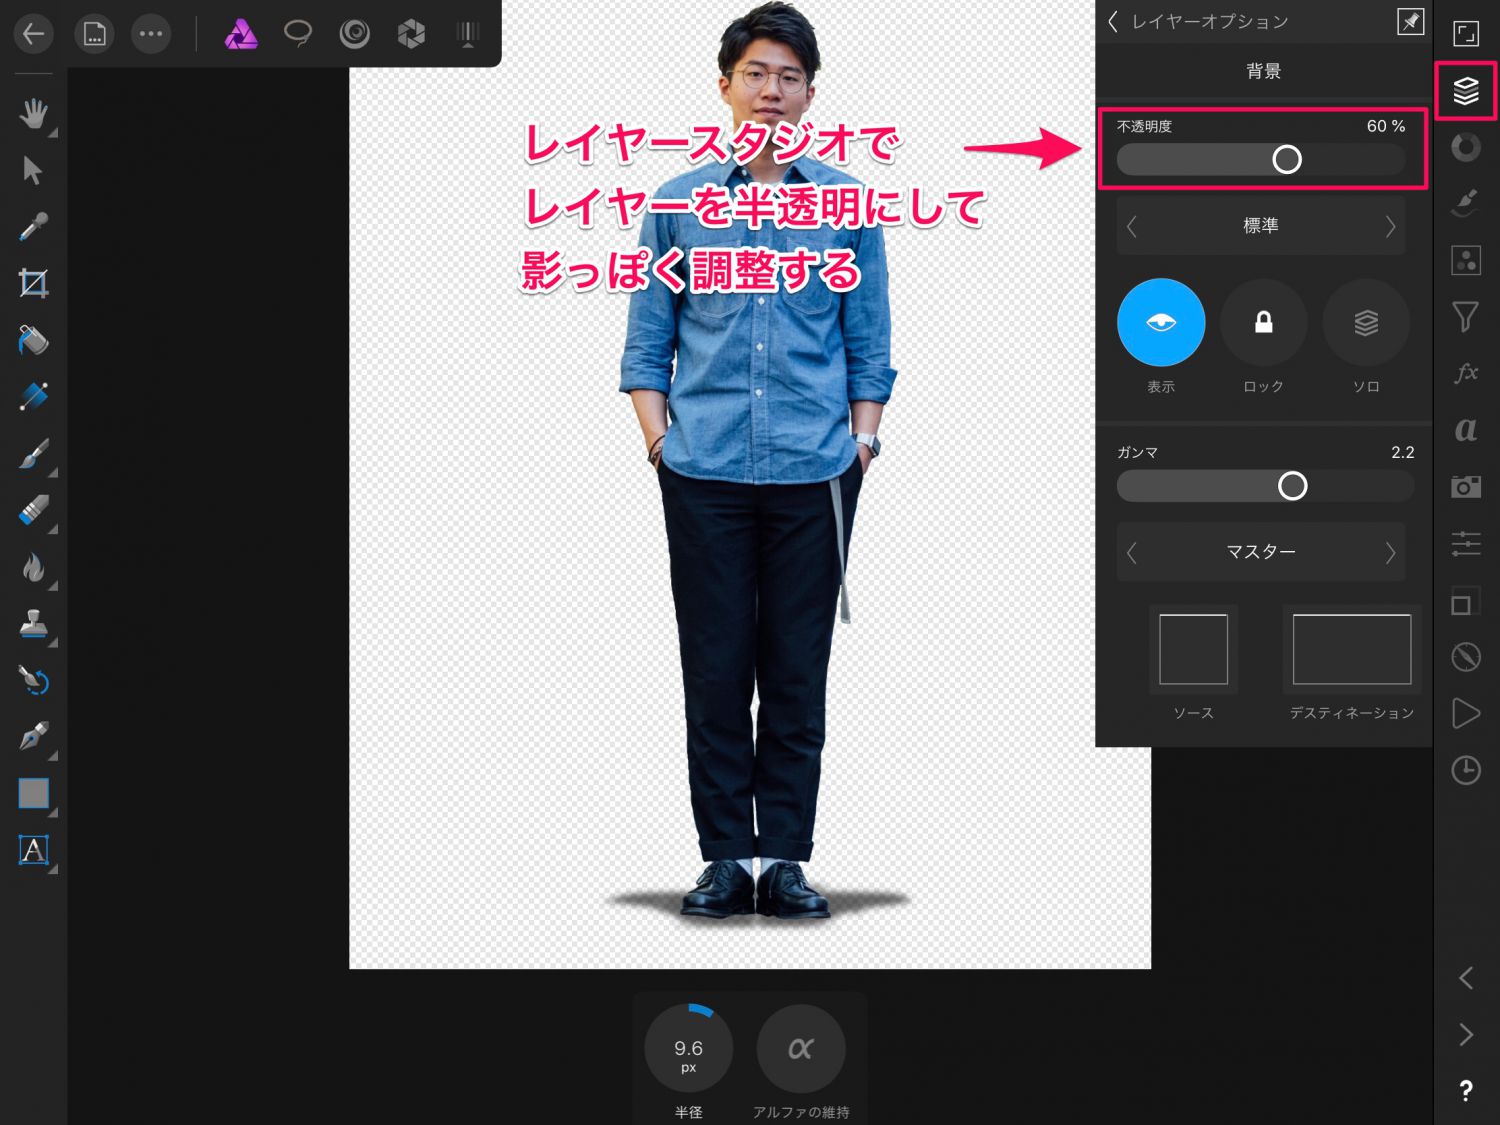Toggle layer visibility with 表示 button
1500x1125 pixels.
pyautogui.click(x=1160, y=323)
